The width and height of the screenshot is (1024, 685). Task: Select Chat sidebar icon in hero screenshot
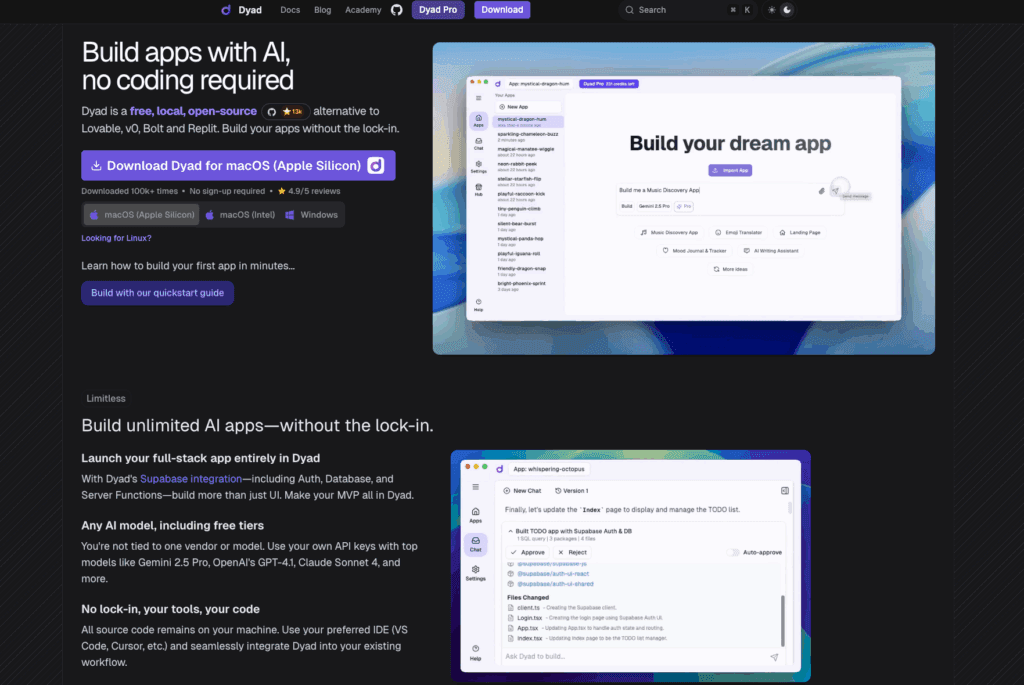point(479,144)
